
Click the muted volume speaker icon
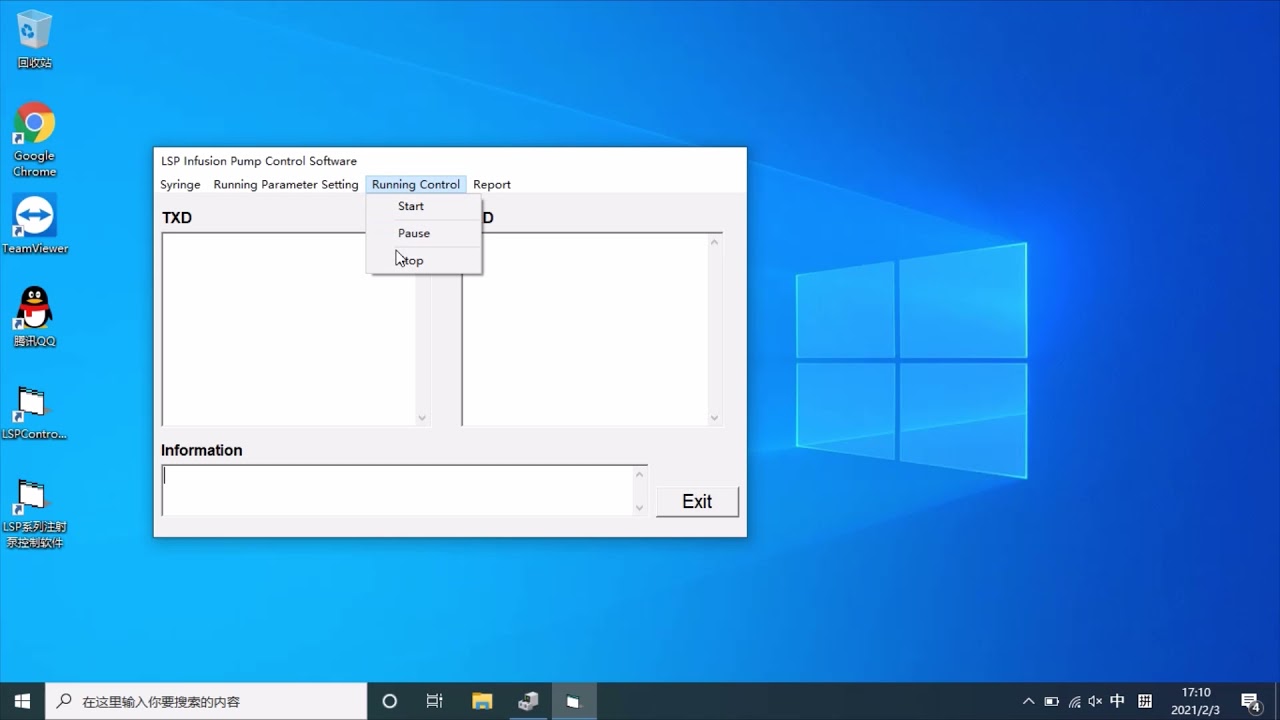coord(1095,702)
